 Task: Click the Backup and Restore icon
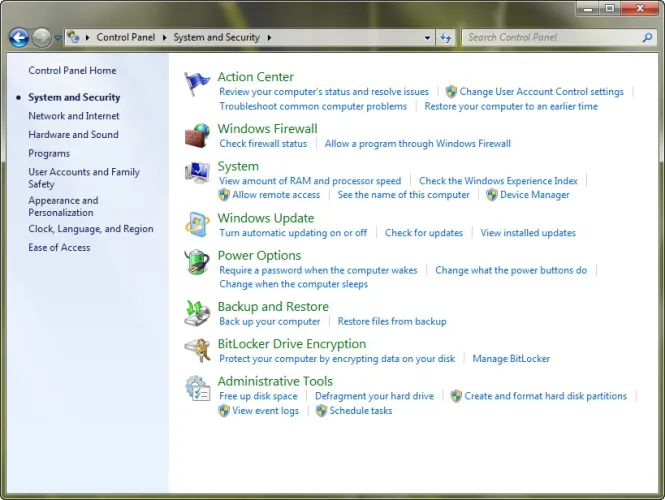(197, 313)
